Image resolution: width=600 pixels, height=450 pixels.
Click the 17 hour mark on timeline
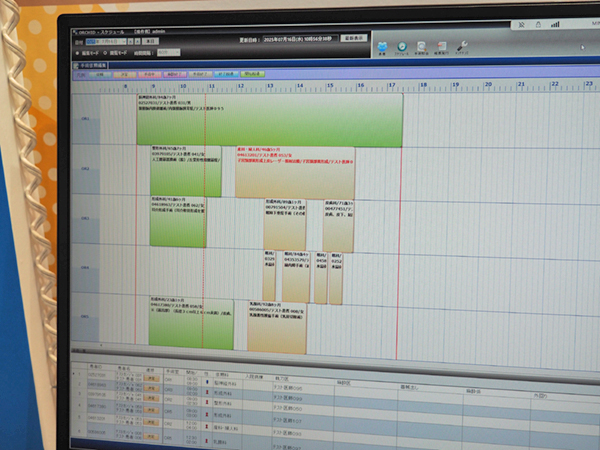391,85
